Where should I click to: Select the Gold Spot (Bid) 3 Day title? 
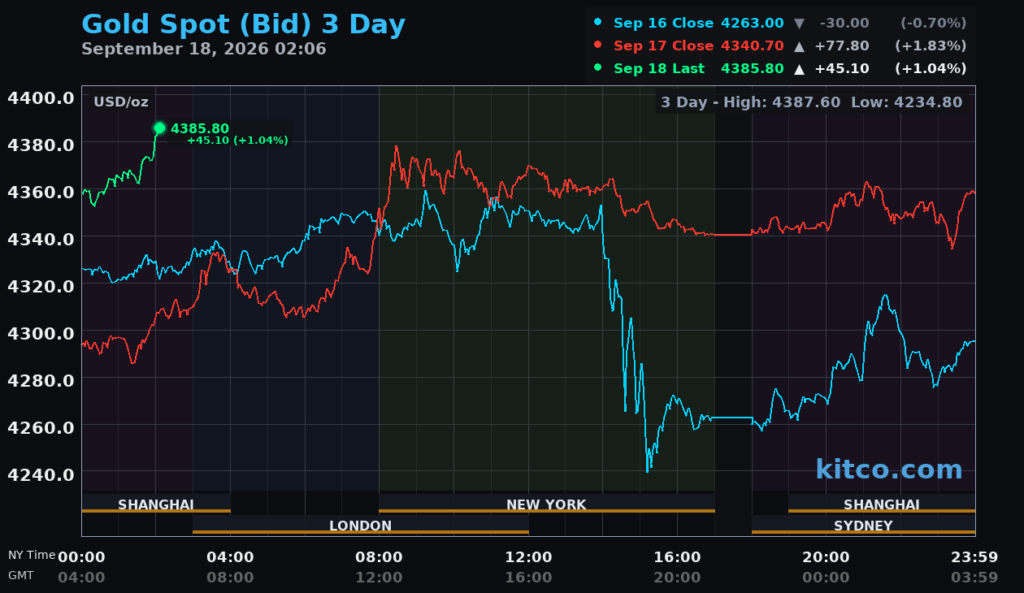coord(244,24)
